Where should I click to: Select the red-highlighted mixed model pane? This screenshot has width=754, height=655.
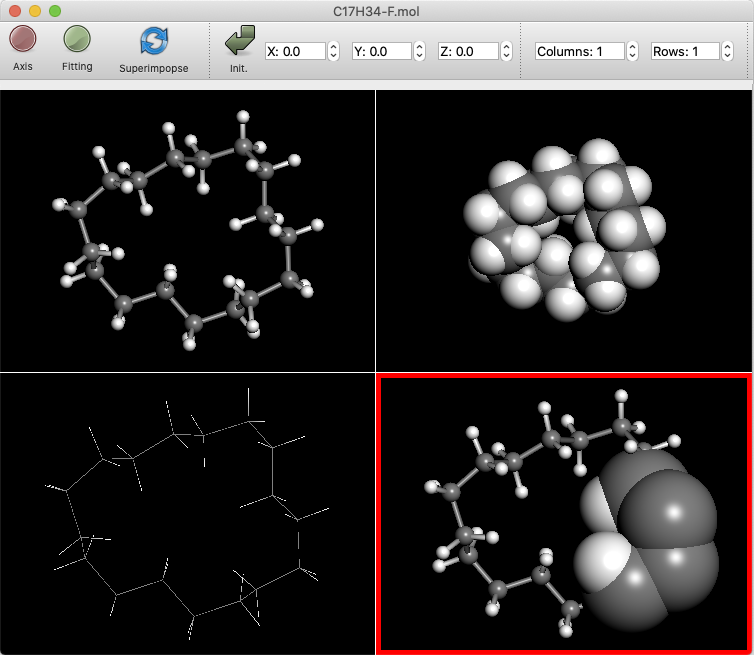coord(563,514)
